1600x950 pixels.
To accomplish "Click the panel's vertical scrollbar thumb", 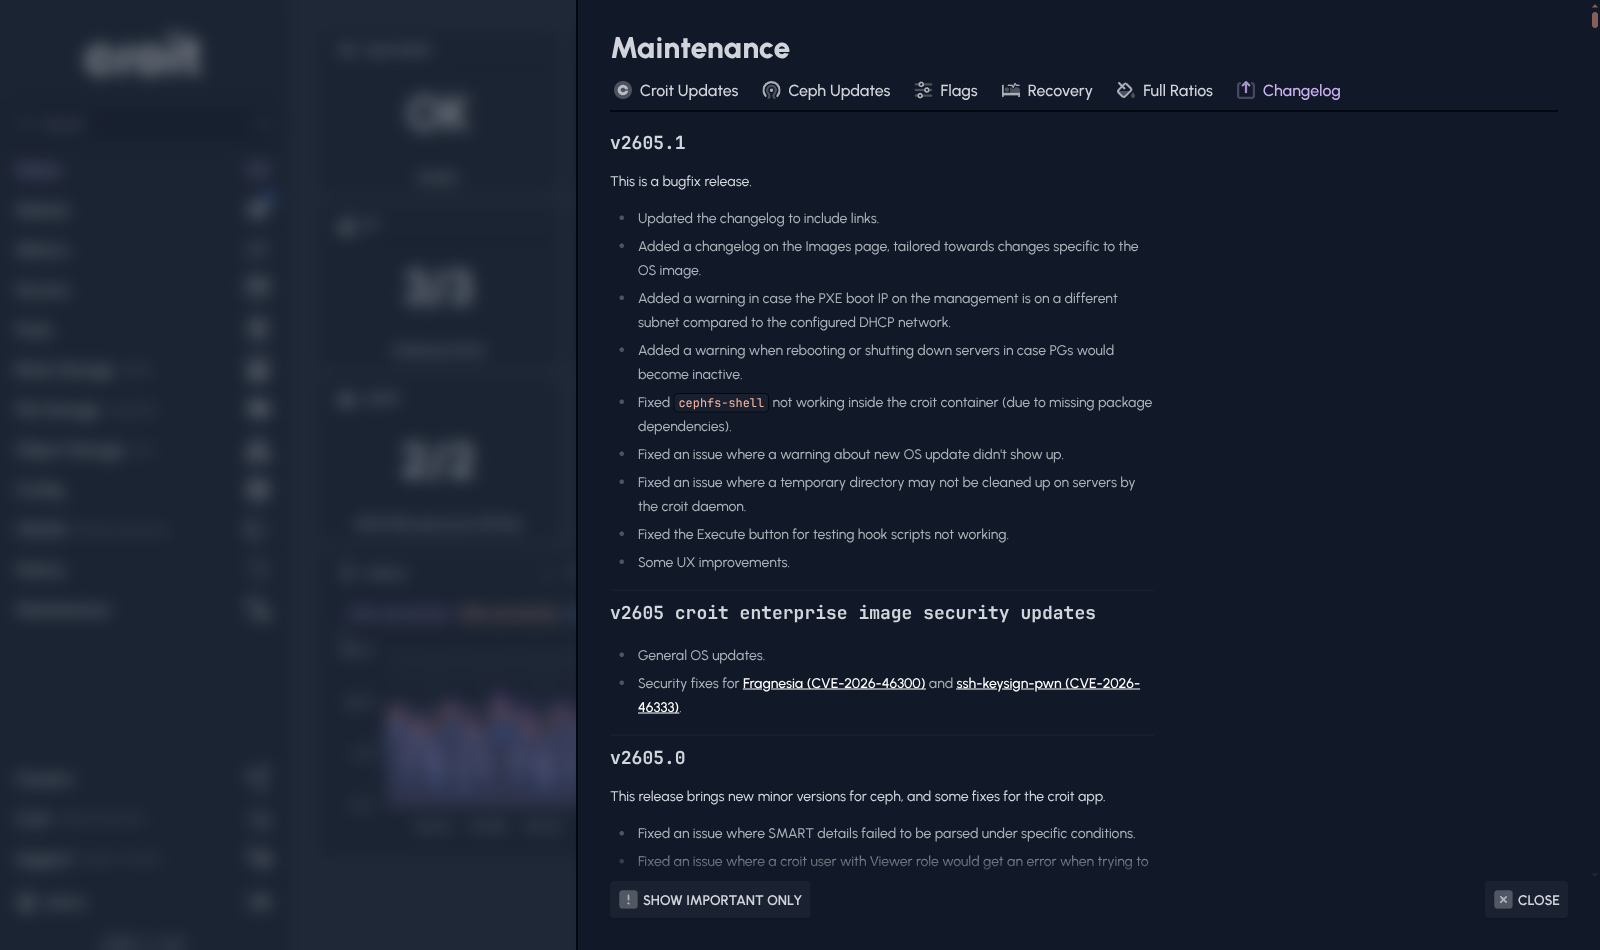I will [x=1594, y=18].
